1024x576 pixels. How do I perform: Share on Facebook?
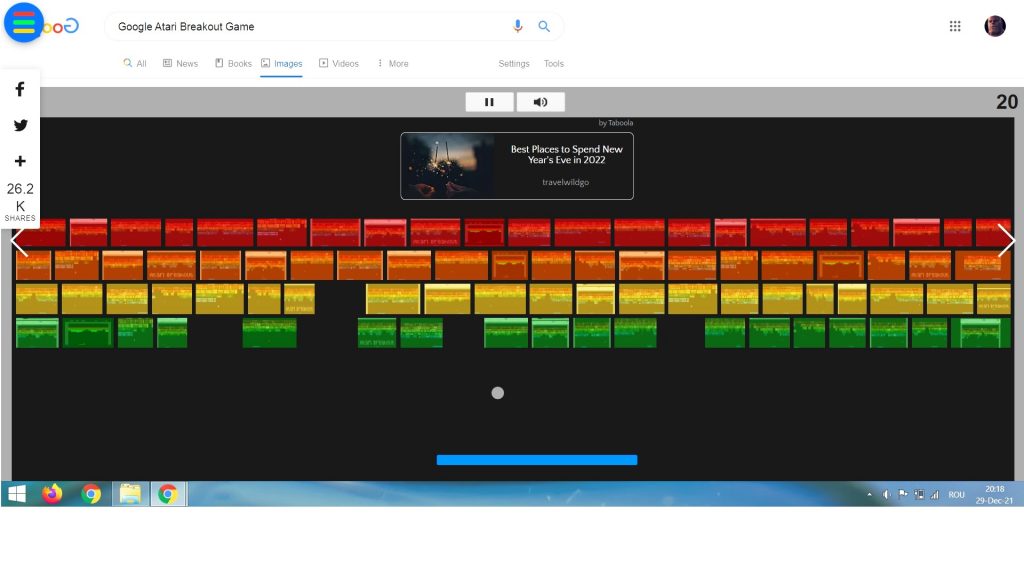pos(20,89)
